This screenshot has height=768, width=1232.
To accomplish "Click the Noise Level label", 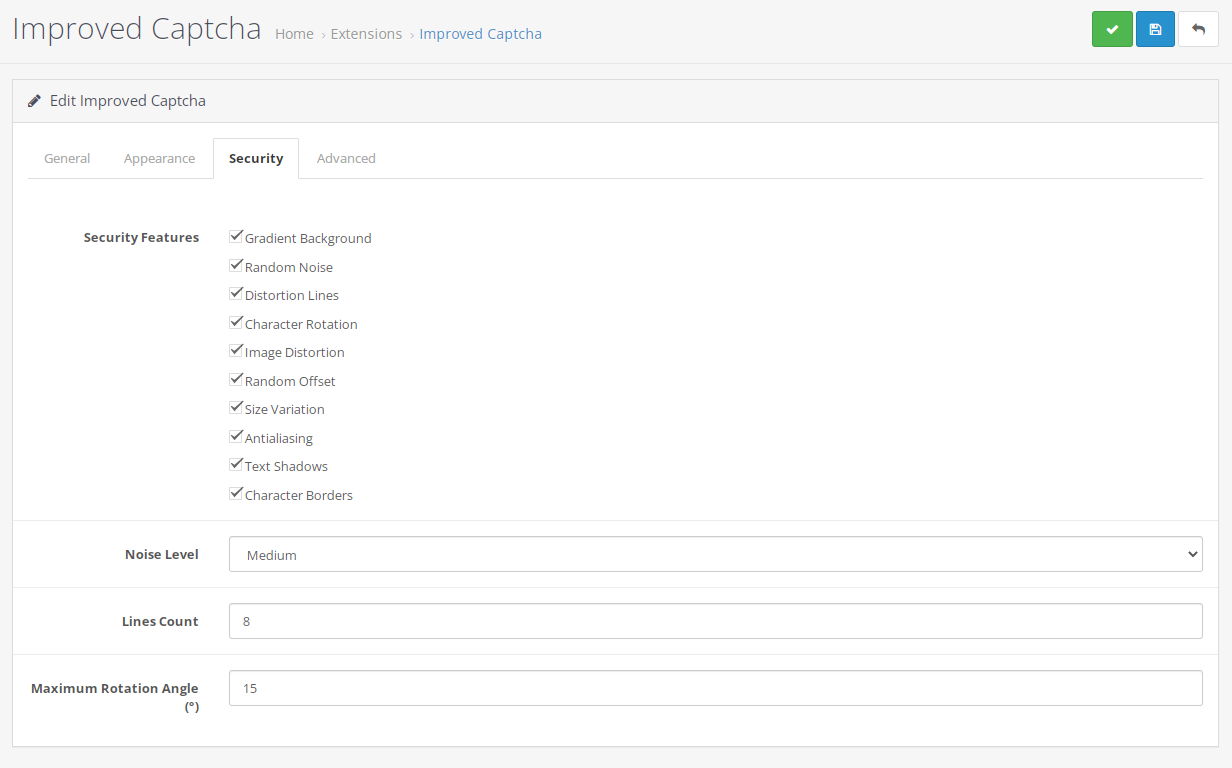I will click(x=162, y=554).
